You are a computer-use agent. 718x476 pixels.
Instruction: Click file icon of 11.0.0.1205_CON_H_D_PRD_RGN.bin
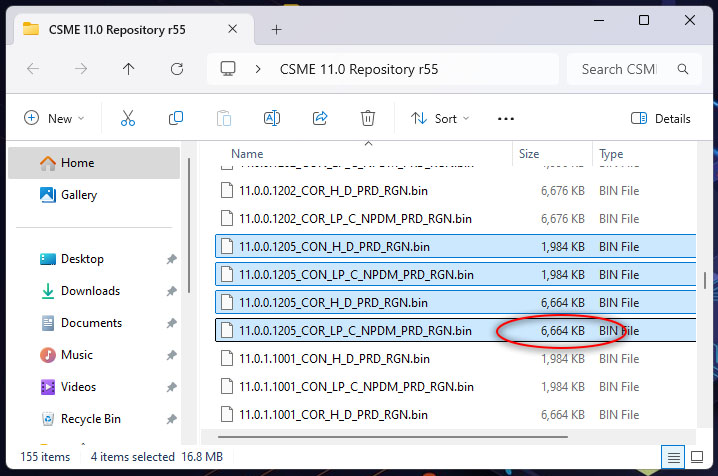[227, 247]
